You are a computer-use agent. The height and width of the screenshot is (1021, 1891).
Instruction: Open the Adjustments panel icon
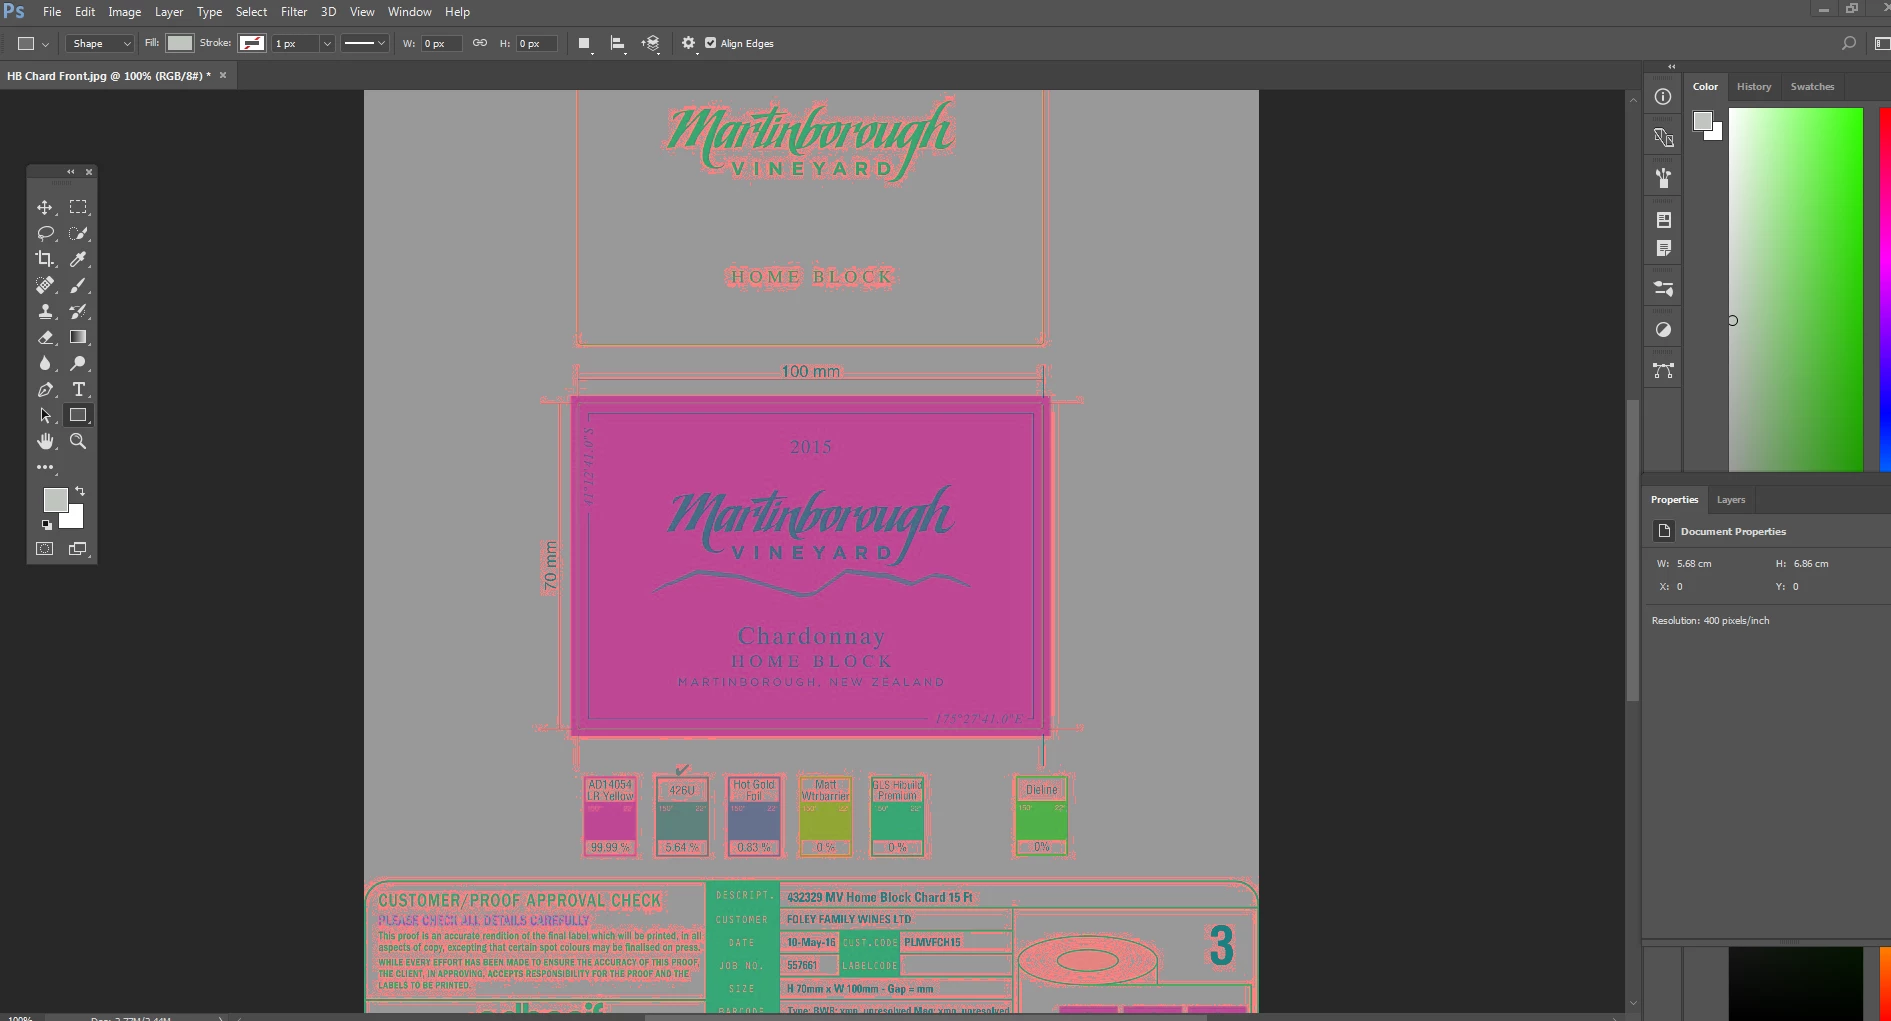point(1663,330)
